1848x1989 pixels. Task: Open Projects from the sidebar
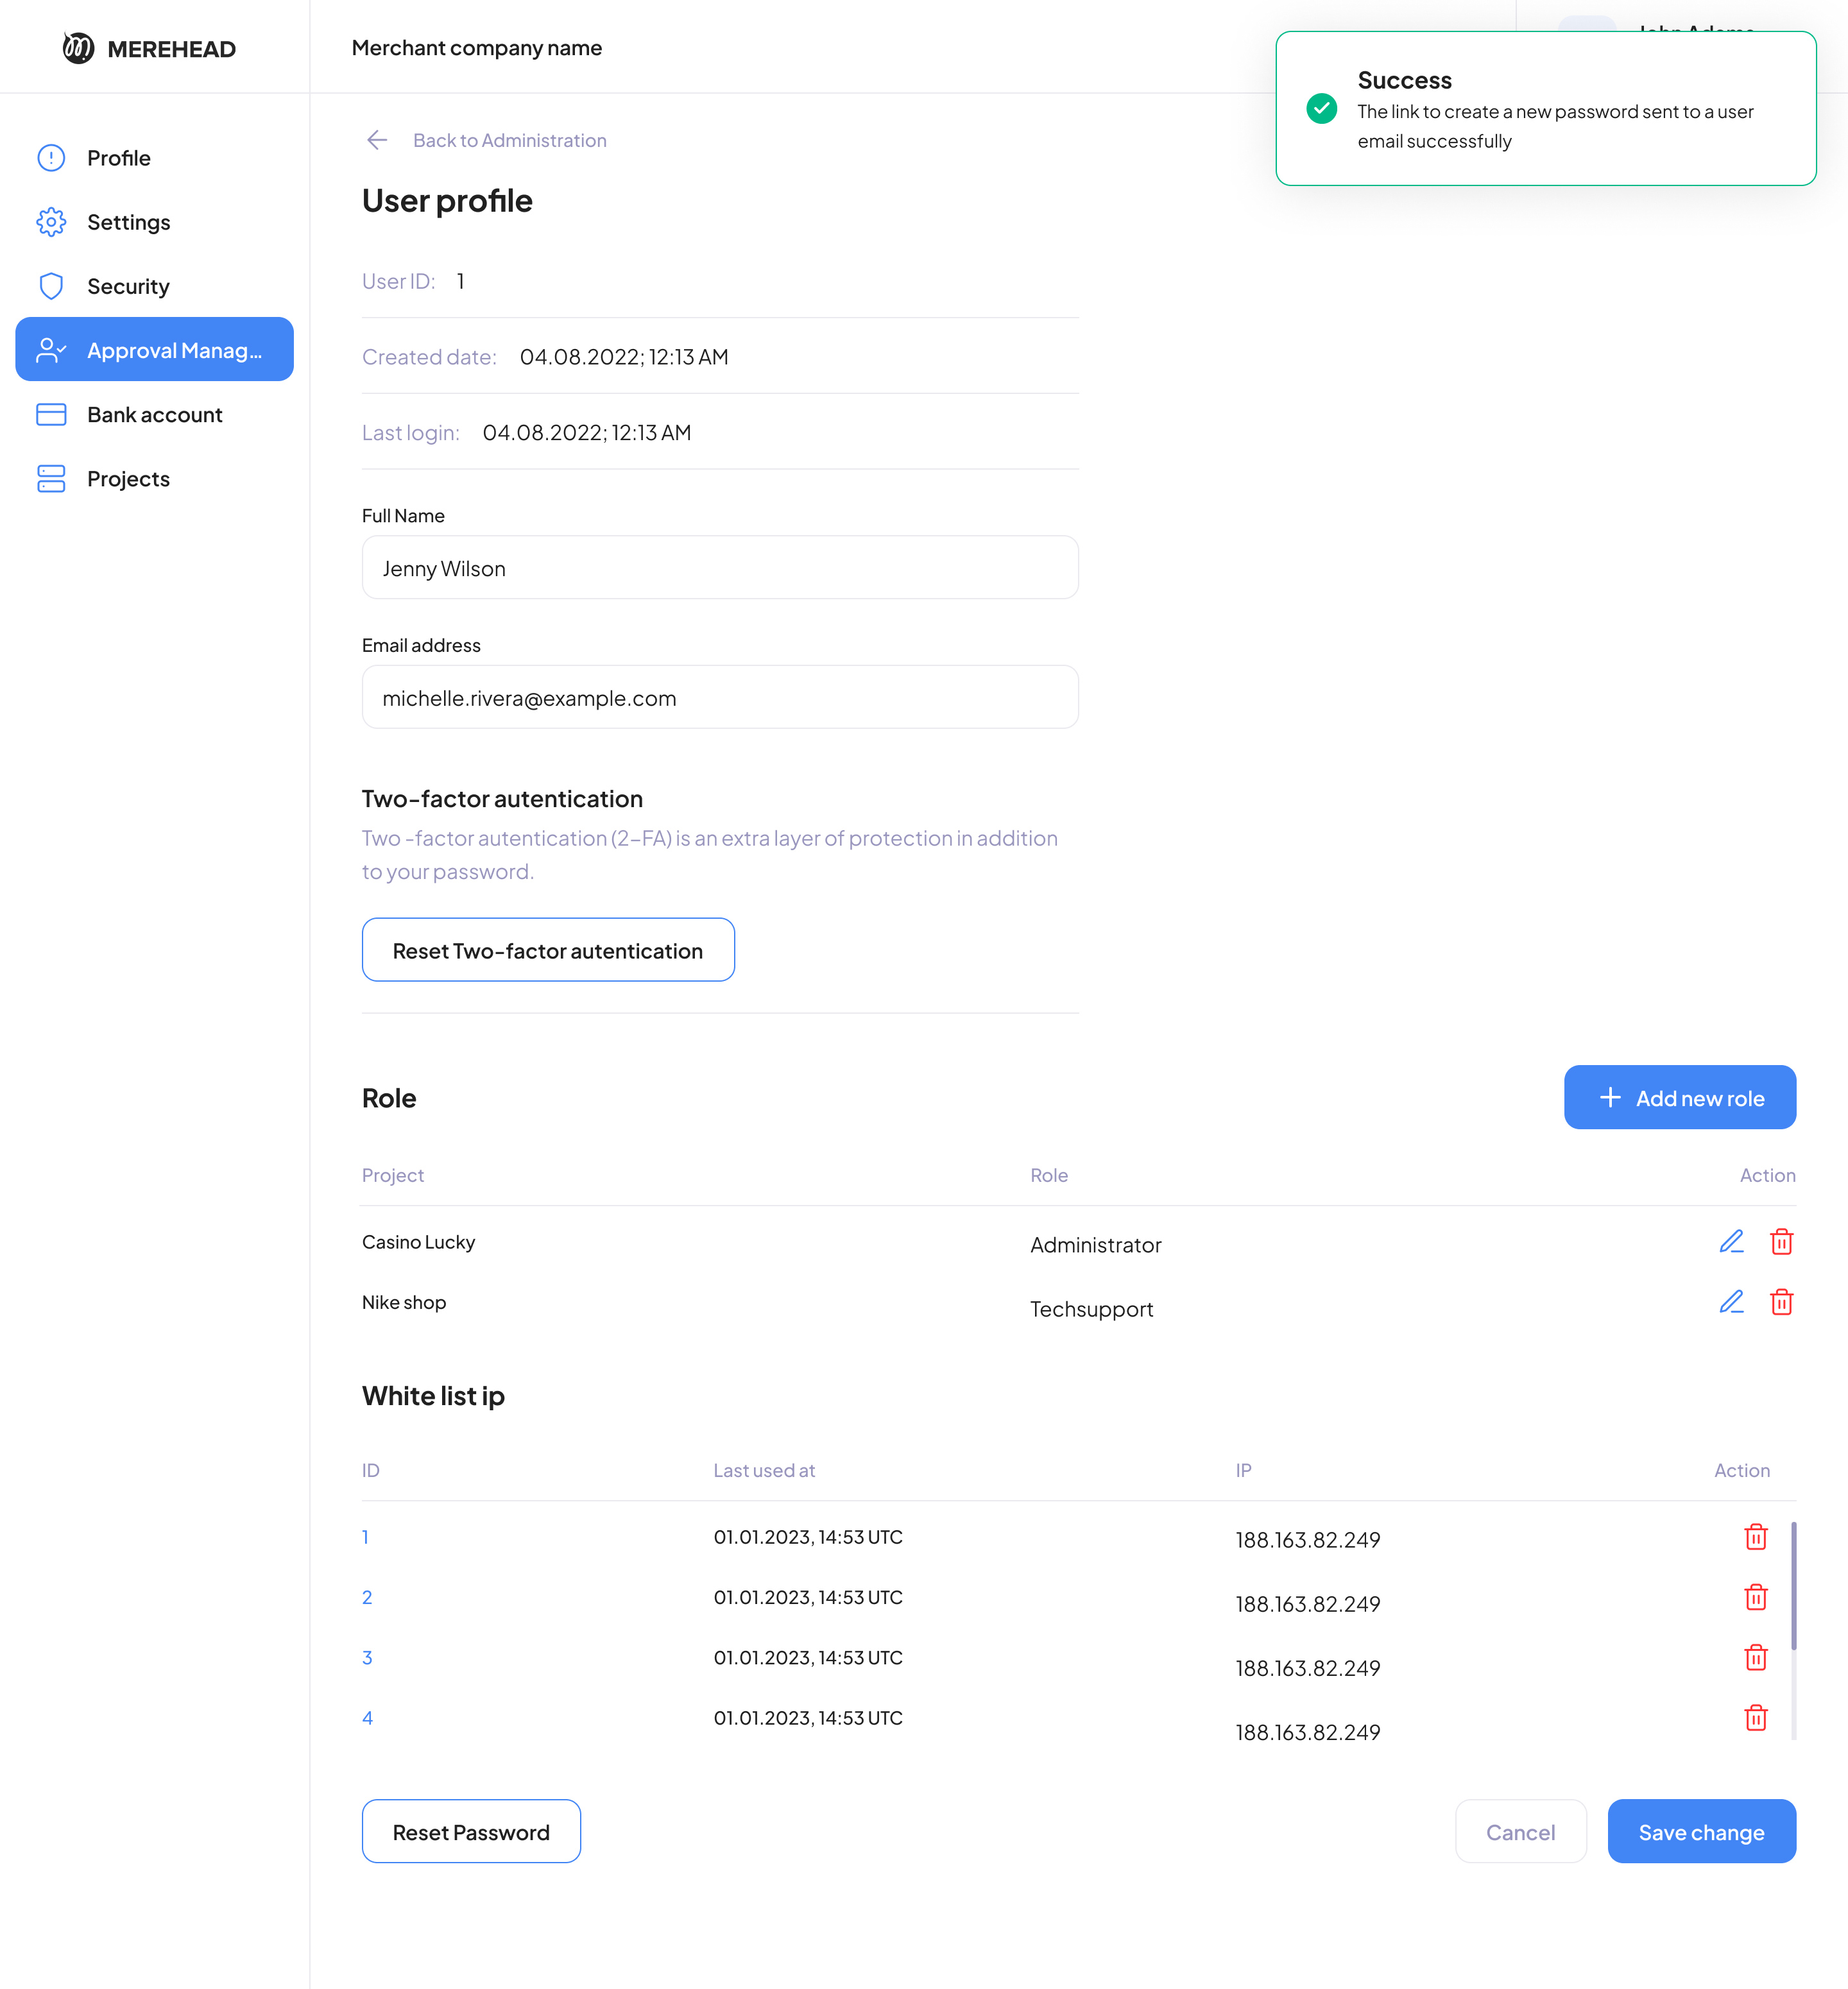click(128, 479)
